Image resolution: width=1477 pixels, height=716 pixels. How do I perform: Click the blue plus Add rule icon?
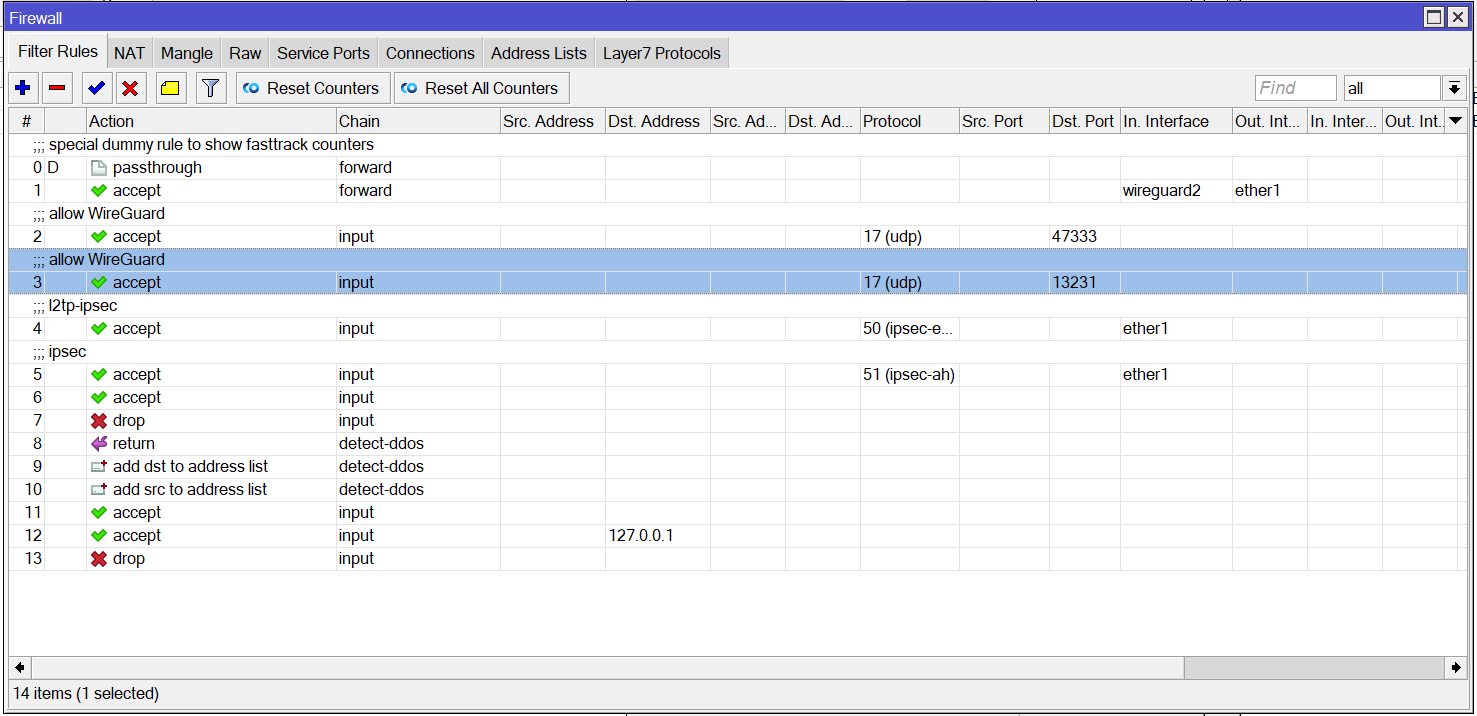(x=23, y=88)
